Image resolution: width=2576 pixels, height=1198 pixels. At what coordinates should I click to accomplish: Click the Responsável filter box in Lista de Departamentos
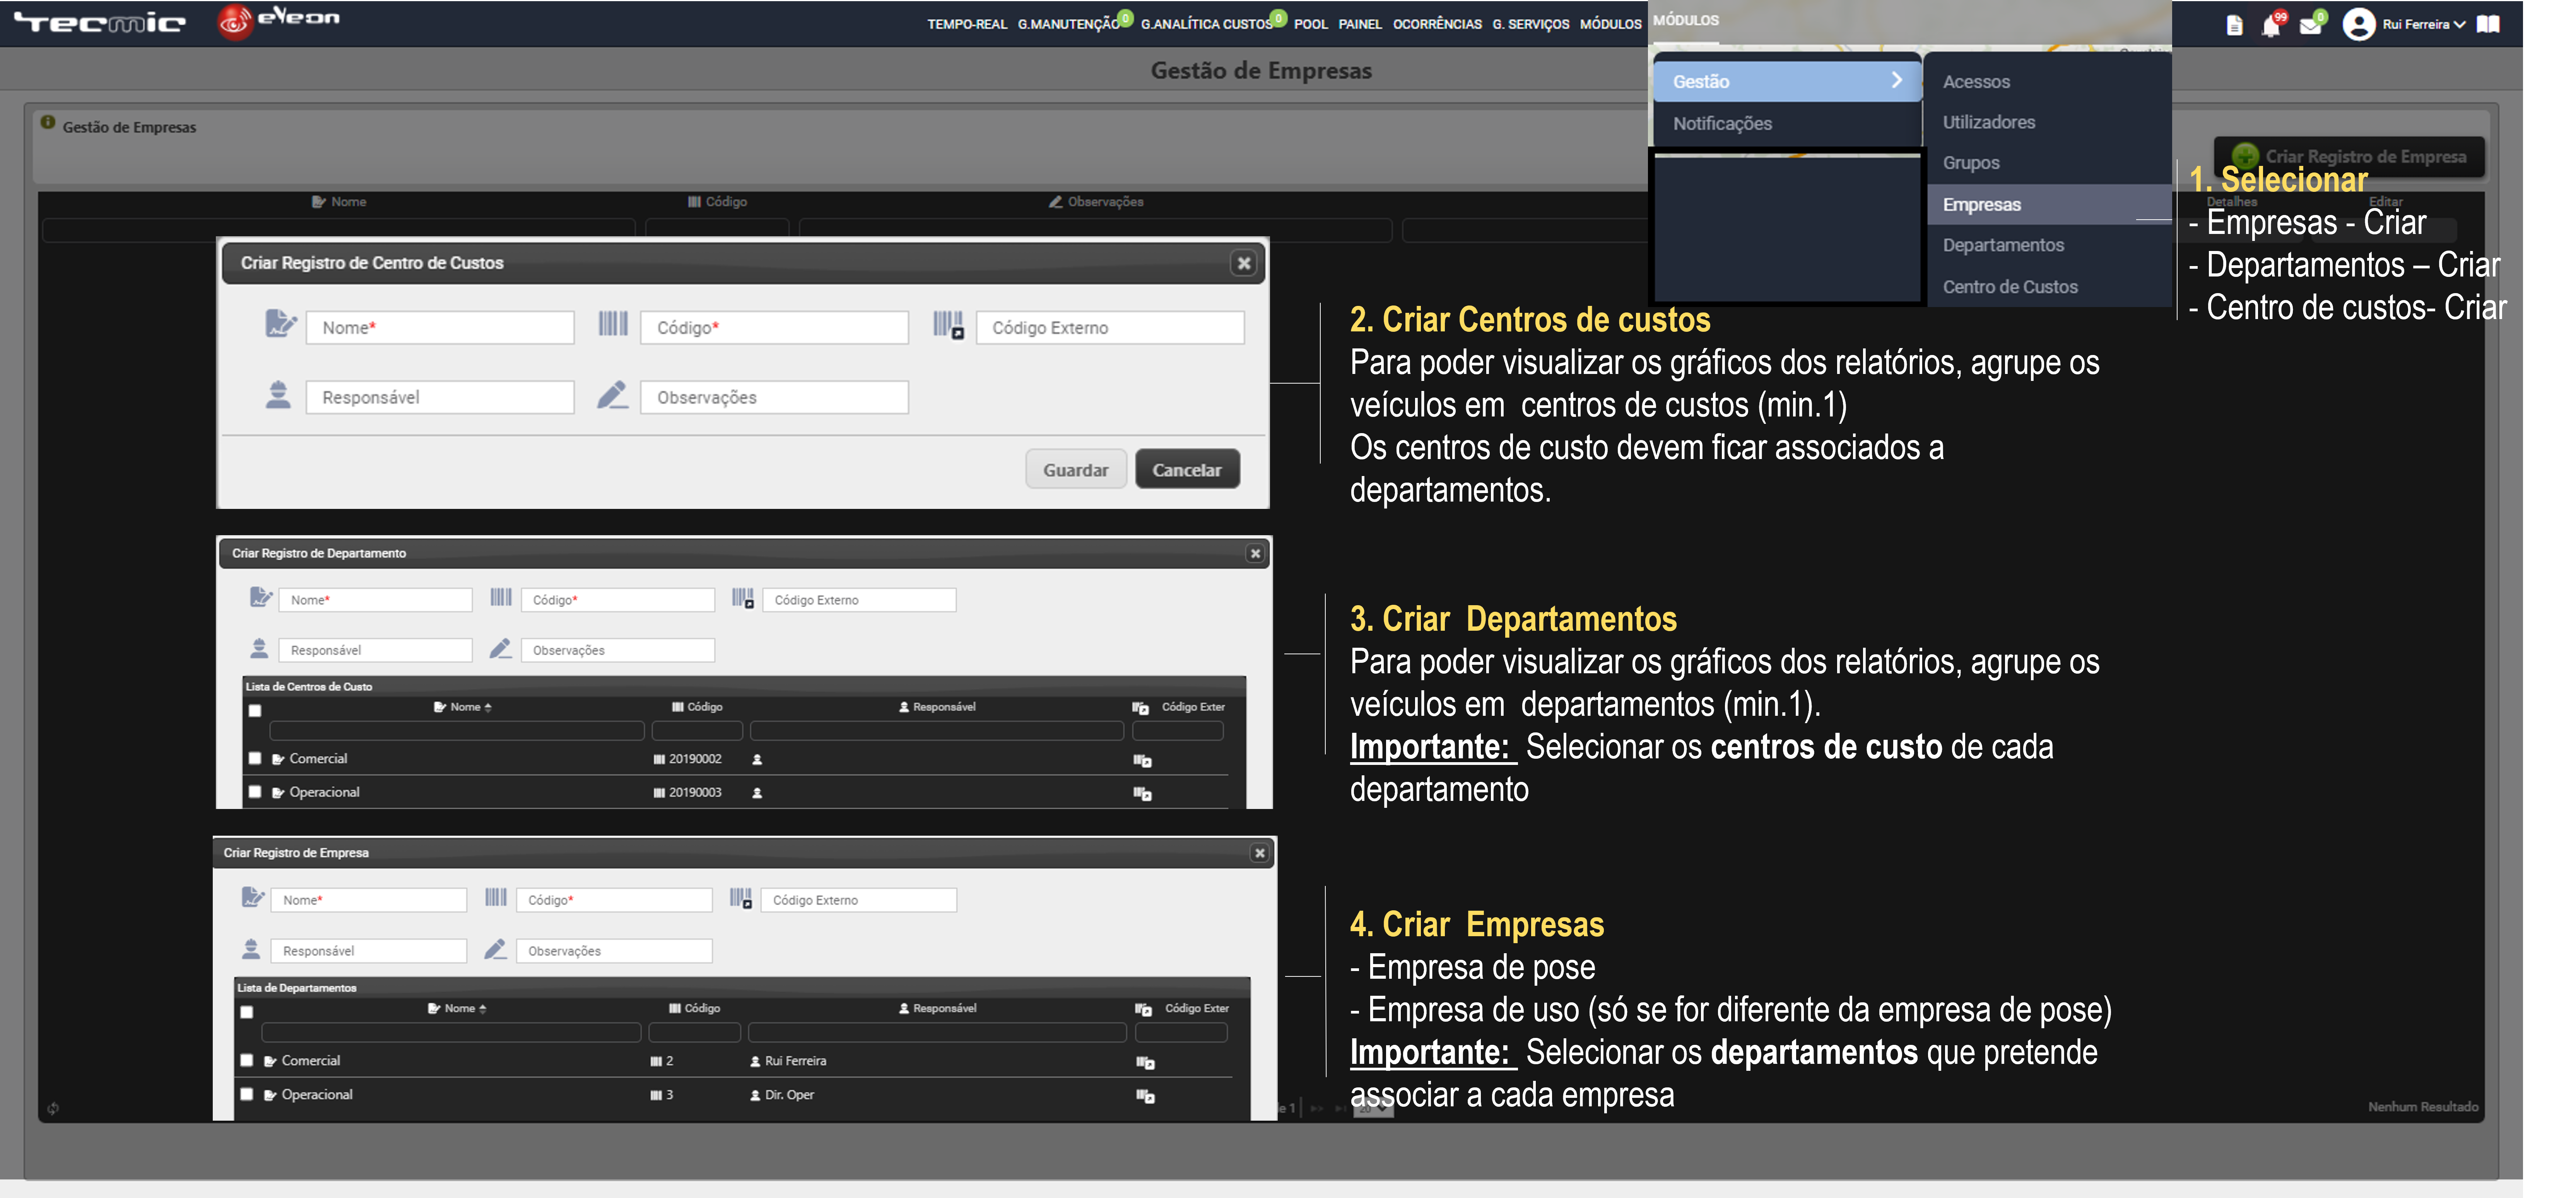point(937,1033)
